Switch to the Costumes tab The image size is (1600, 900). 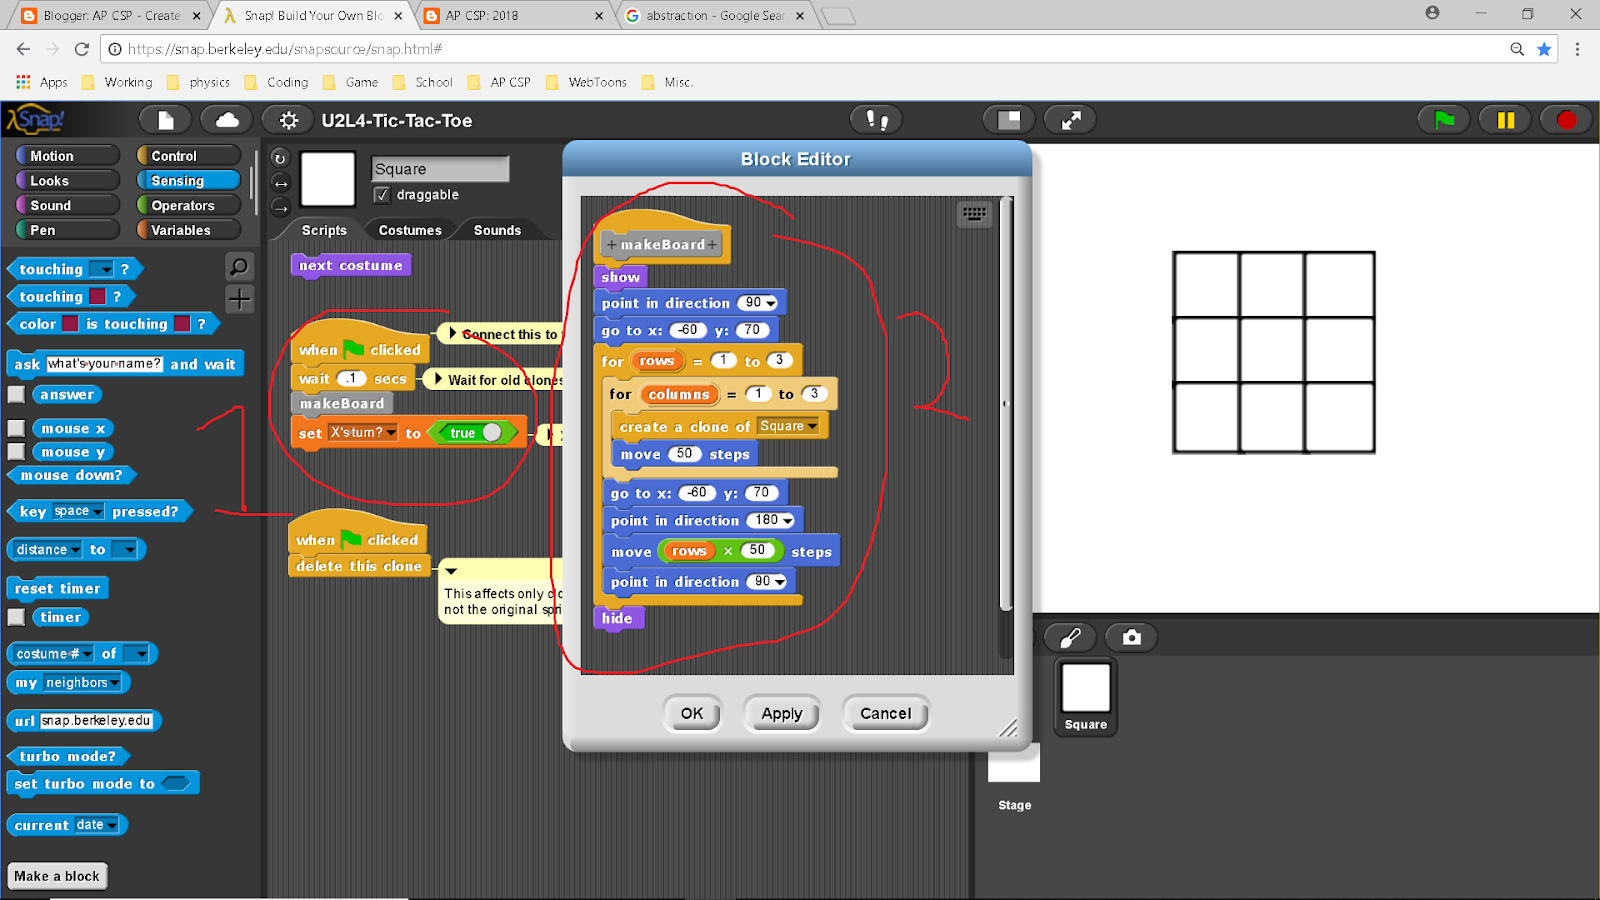coord(409,229)
